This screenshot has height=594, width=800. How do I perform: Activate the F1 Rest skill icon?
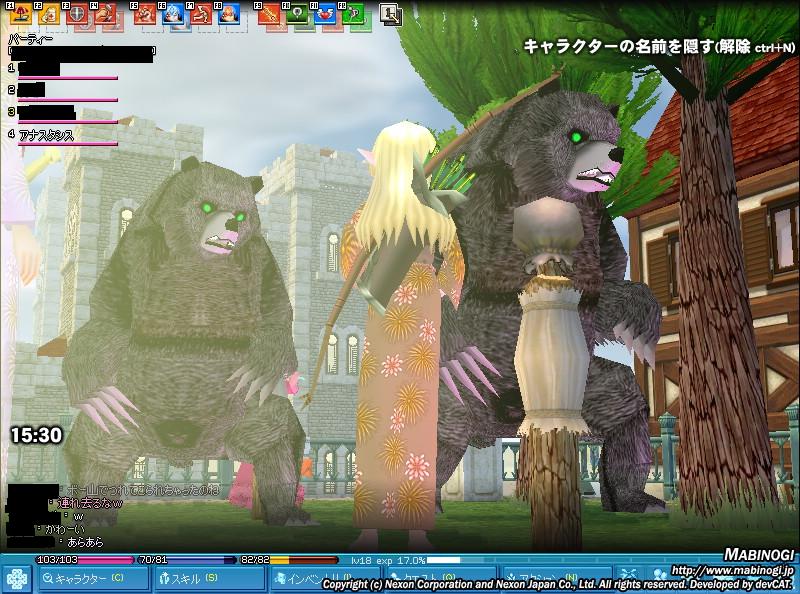[20, 14]
